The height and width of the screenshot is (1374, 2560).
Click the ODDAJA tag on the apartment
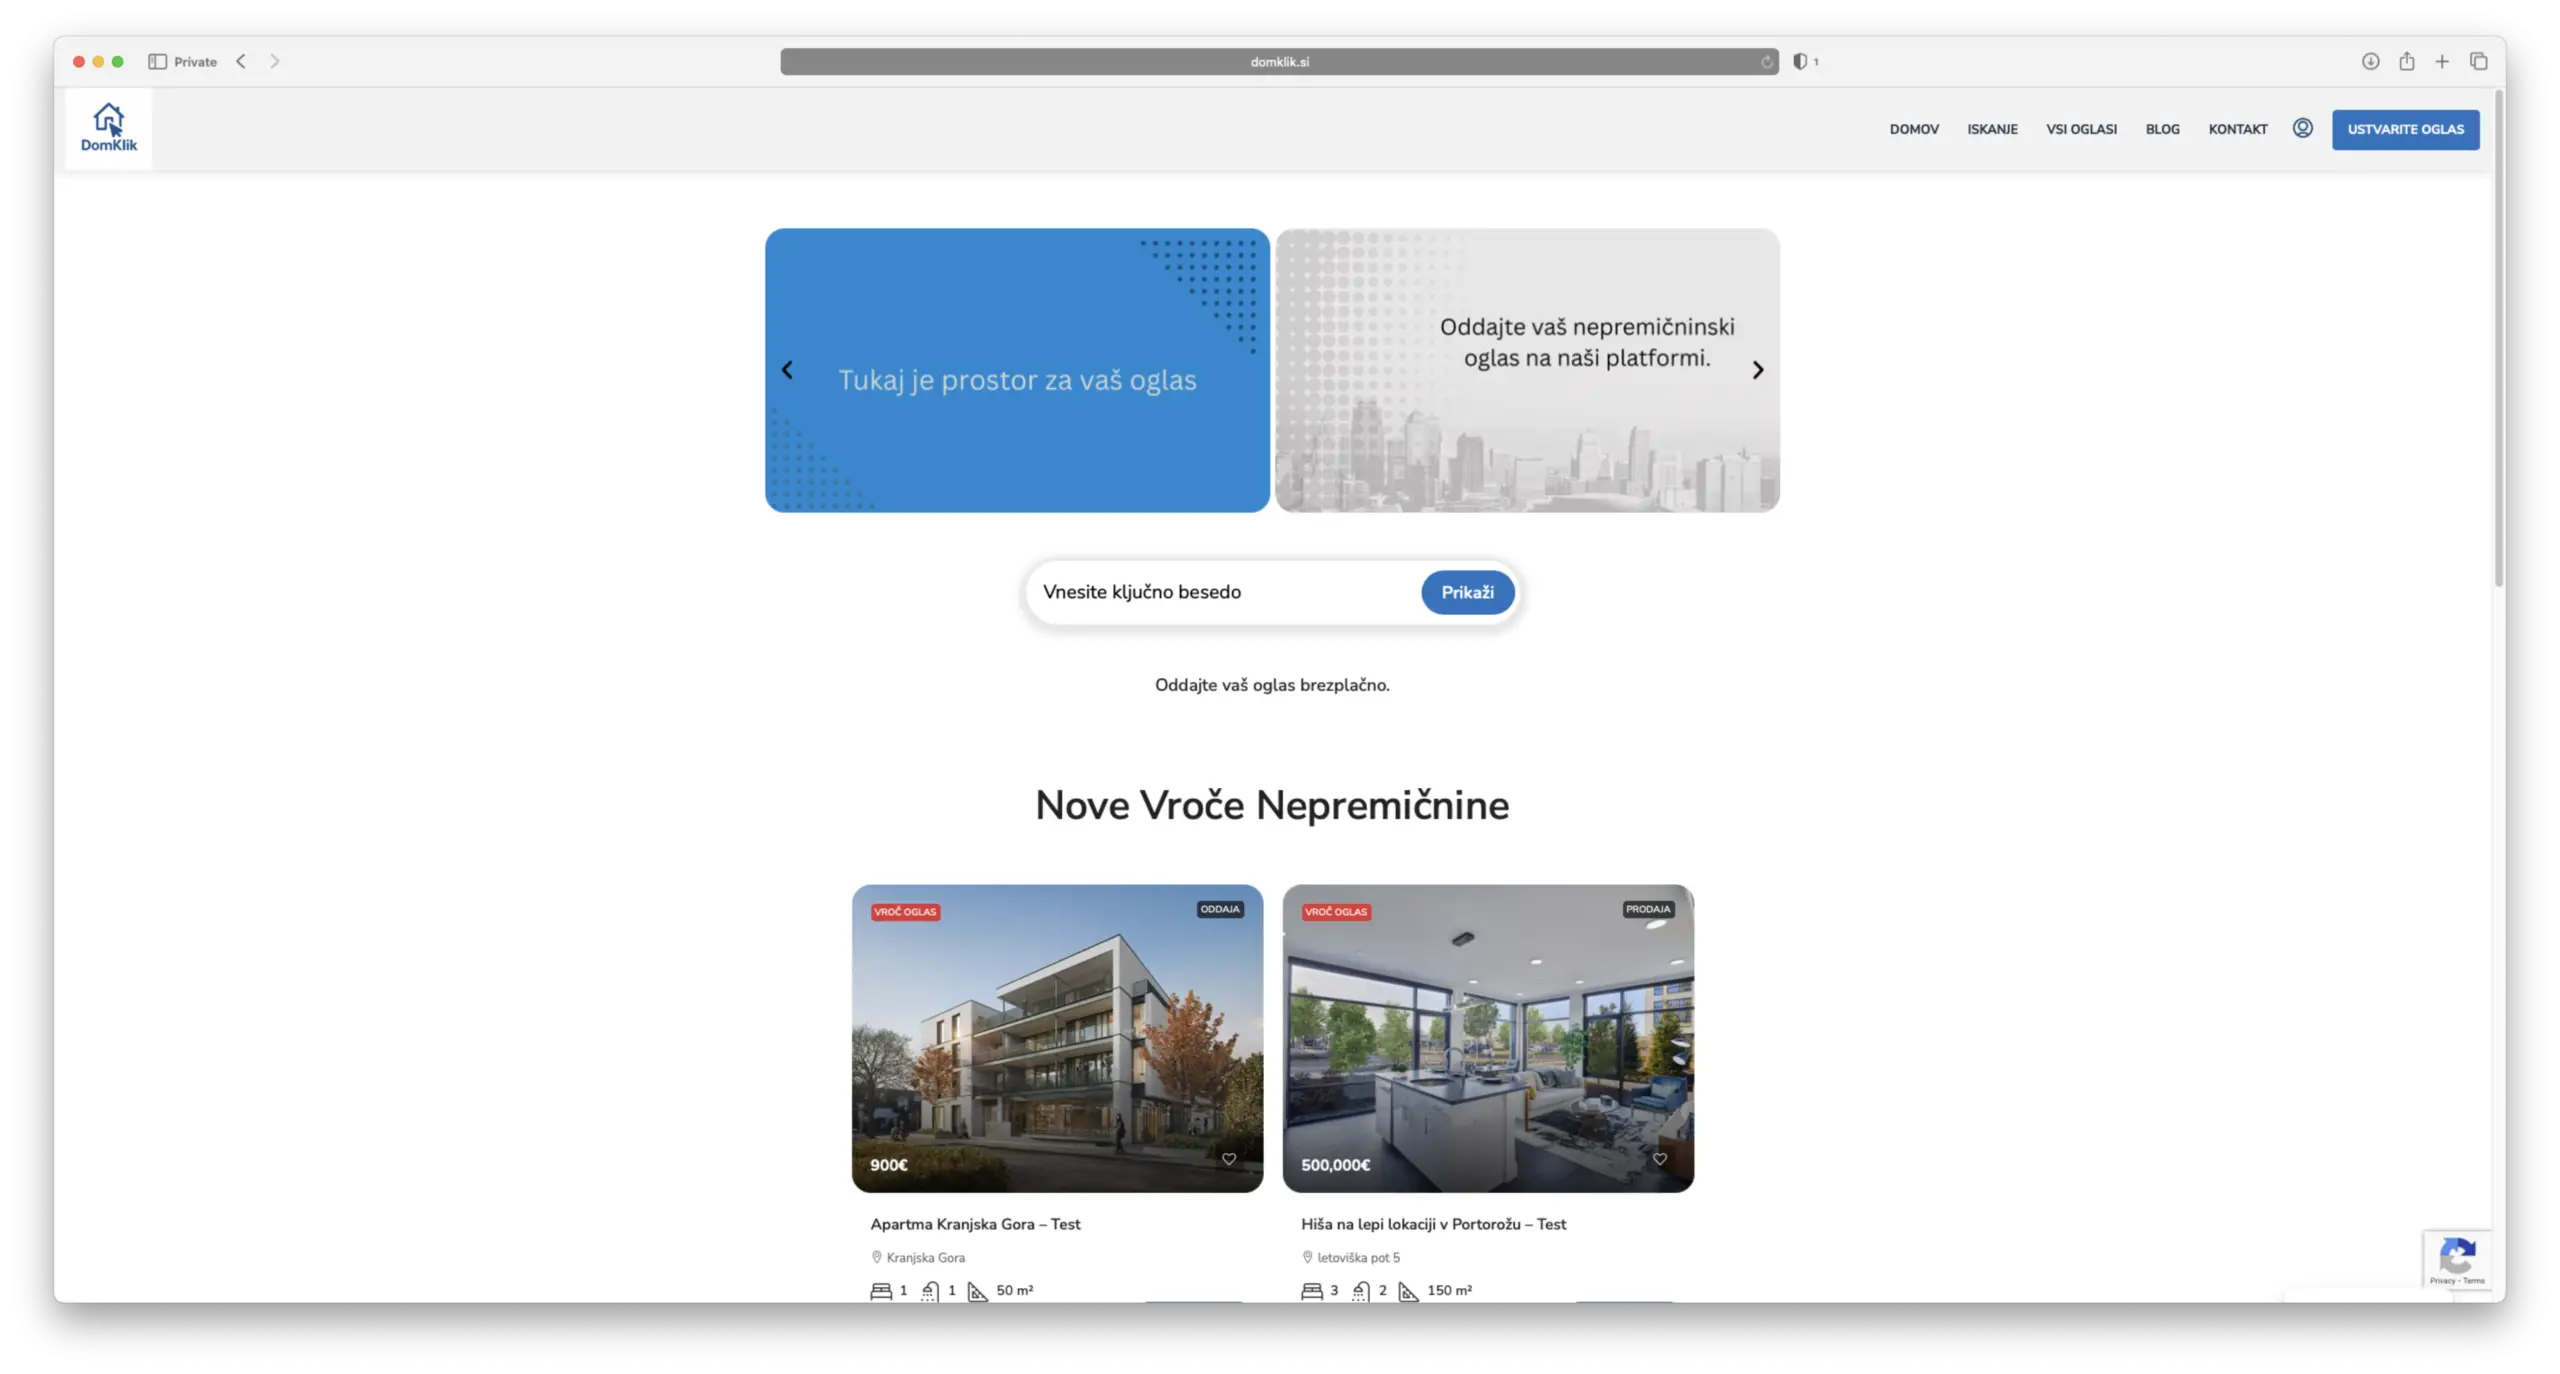(1219, 909)
